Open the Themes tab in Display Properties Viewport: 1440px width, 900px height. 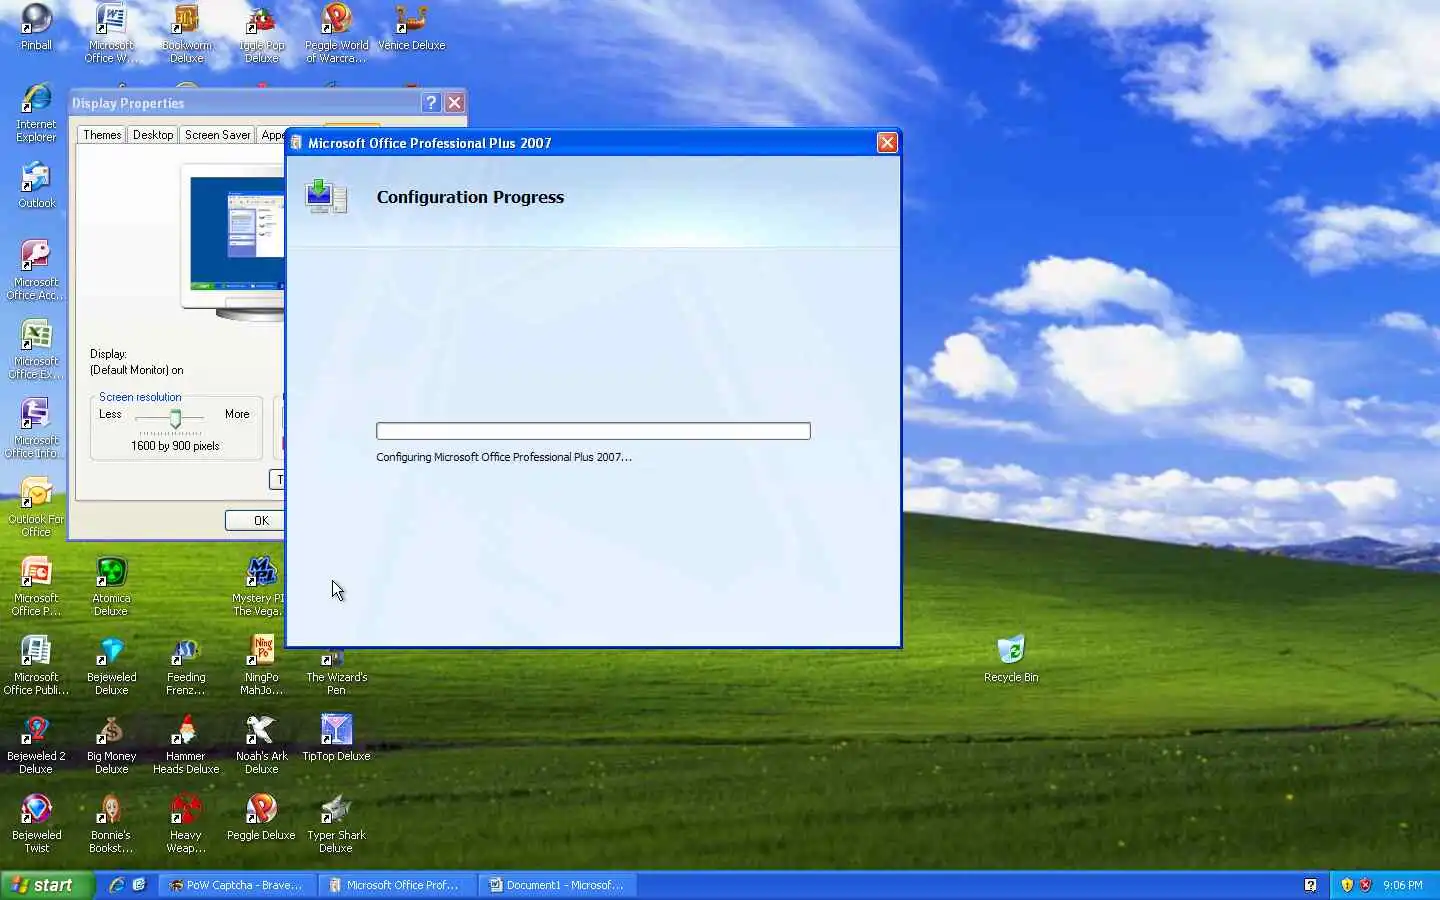point(102,135)
